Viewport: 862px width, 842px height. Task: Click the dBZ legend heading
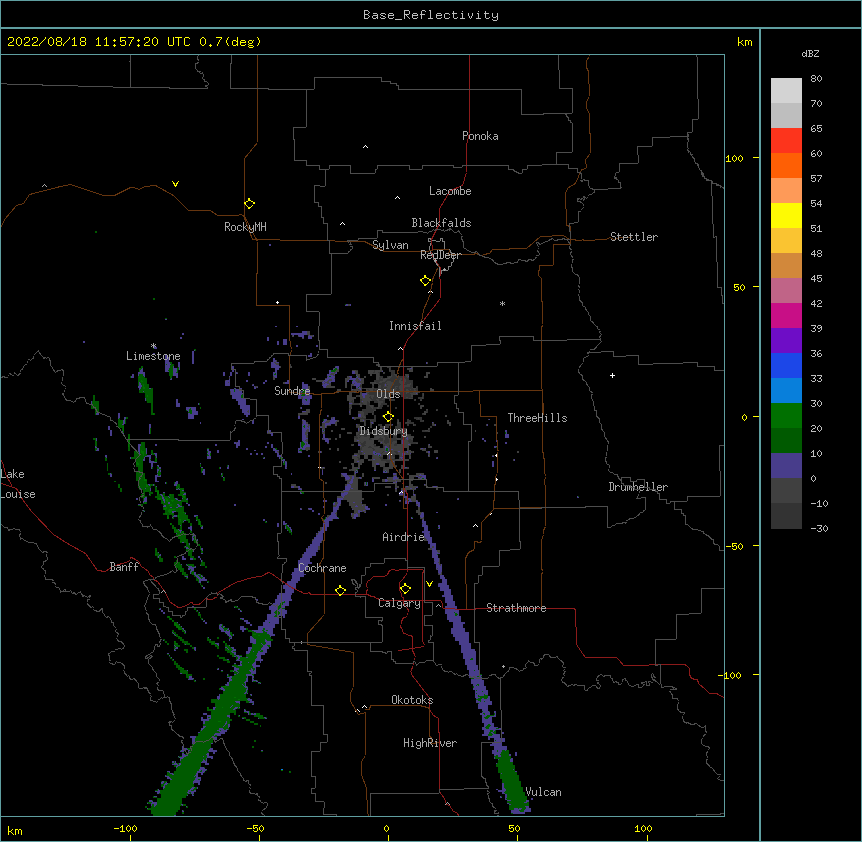coord(810,53)
